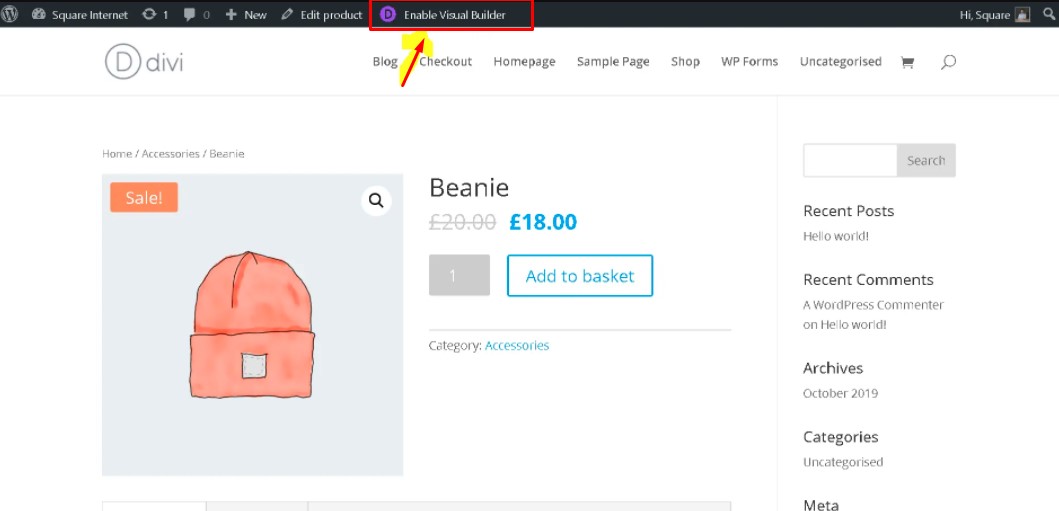Image resolution: width=1059 pixels, height=511 pixels.
Task: Click the product image zoom magnifier
Action: pos(376,201)
